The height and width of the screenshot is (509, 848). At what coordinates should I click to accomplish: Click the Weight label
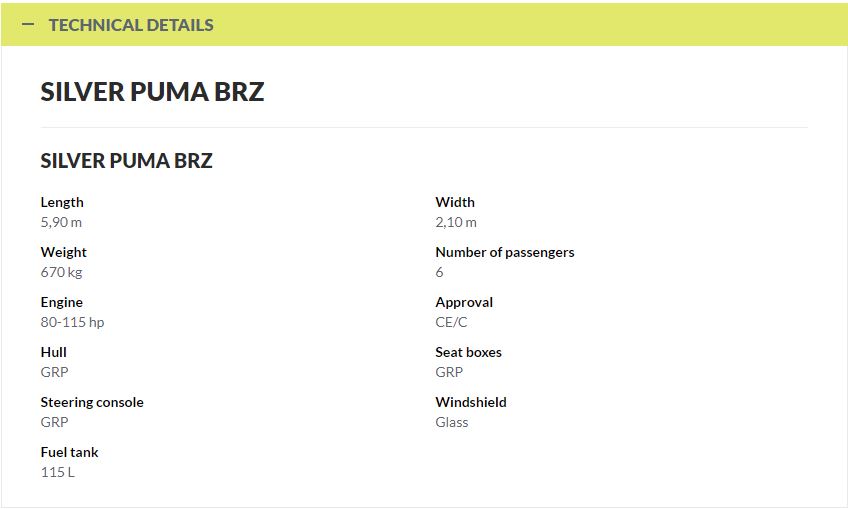(x=63, y=252)
